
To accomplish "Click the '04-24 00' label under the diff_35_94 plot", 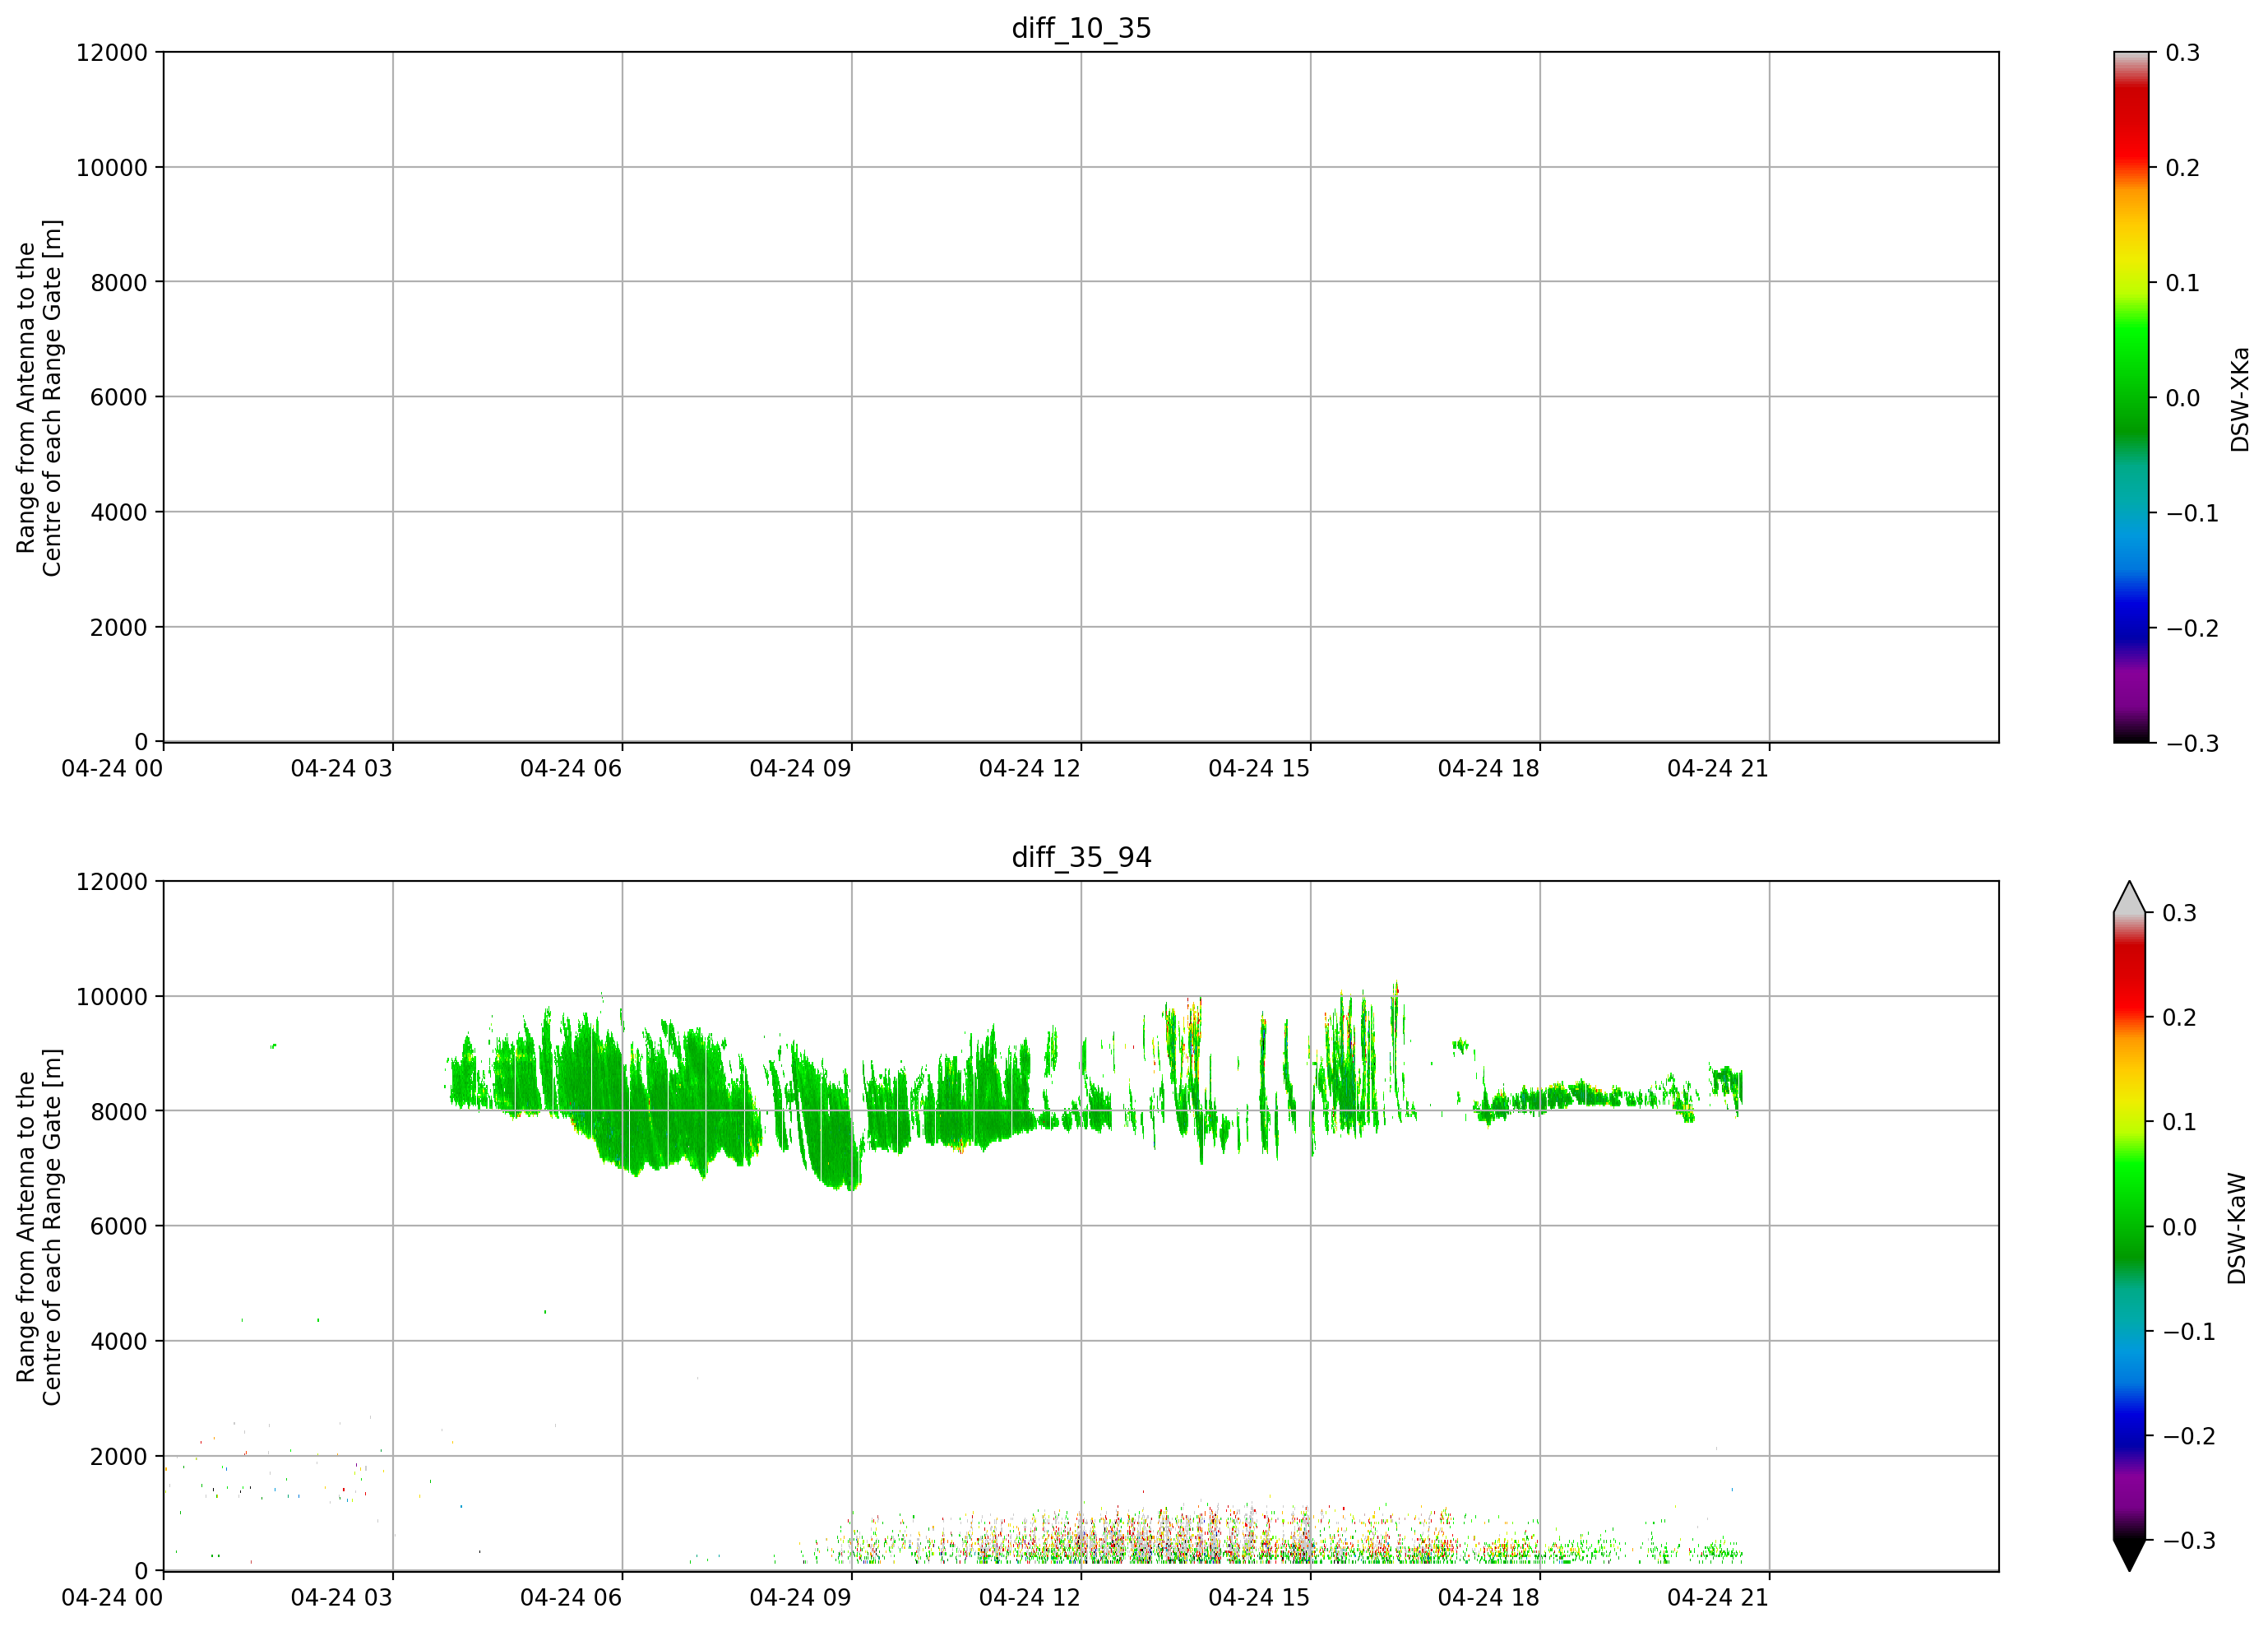I will point(112,1598).
